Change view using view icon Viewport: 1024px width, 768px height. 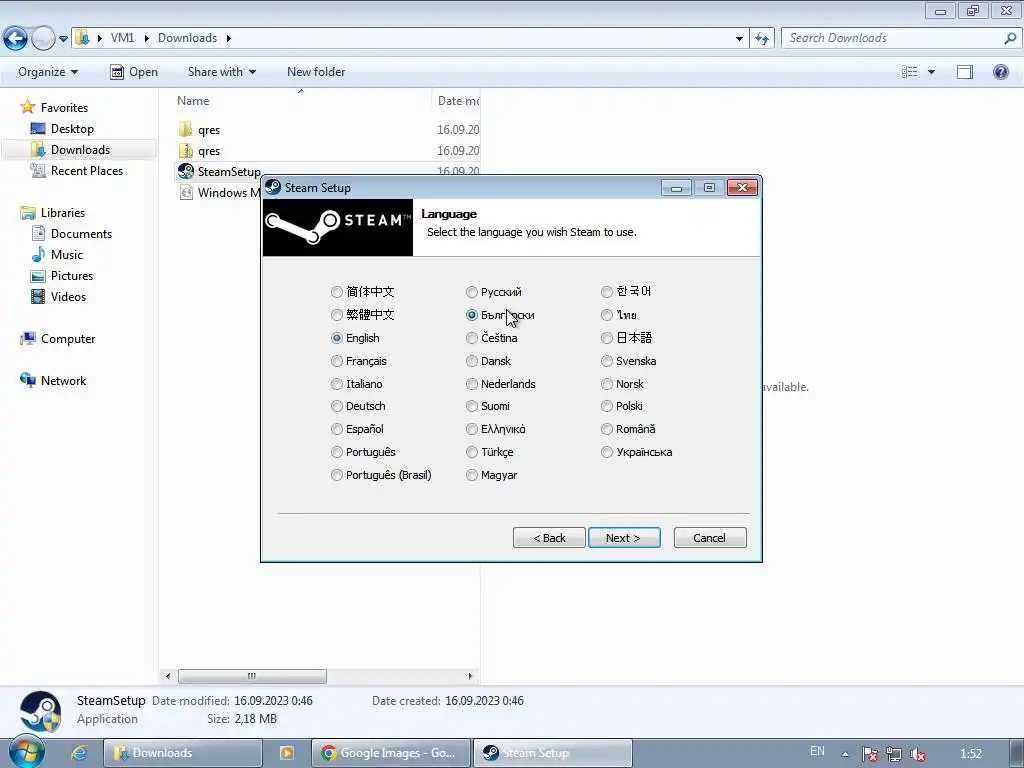(910, 72)
